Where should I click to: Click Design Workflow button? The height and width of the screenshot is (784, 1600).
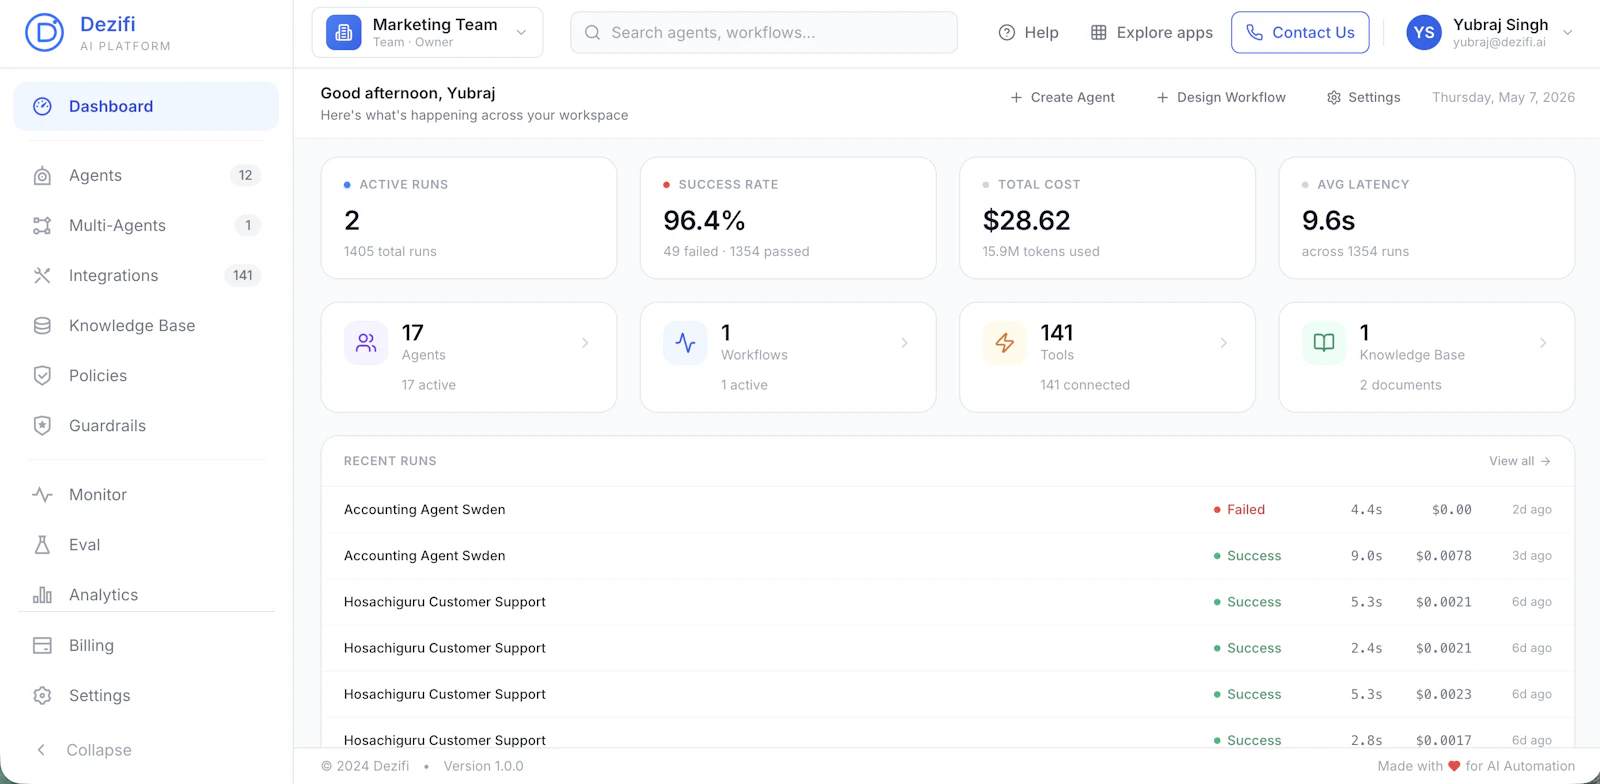1221,98
